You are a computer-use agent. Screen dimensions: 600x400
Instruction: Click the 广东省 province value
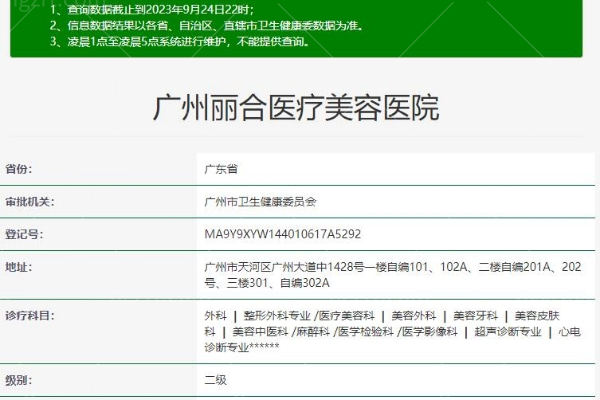point(220,169)
